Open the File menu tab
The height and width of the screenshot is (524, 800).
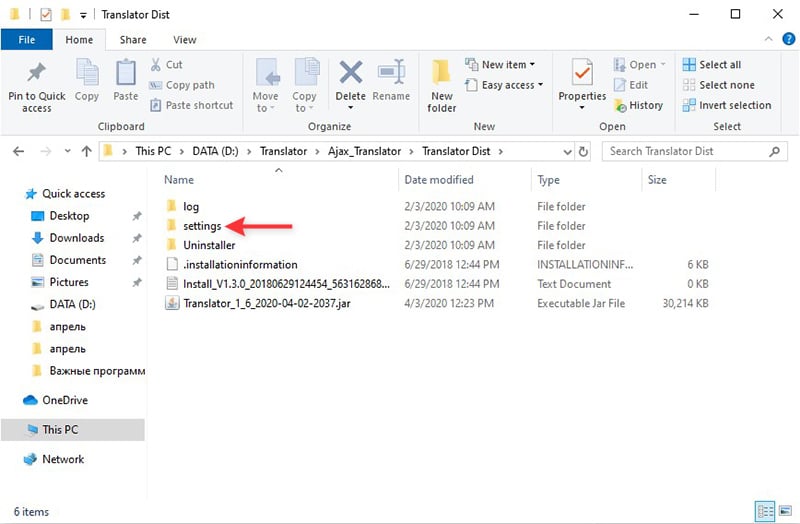point(27,40)
